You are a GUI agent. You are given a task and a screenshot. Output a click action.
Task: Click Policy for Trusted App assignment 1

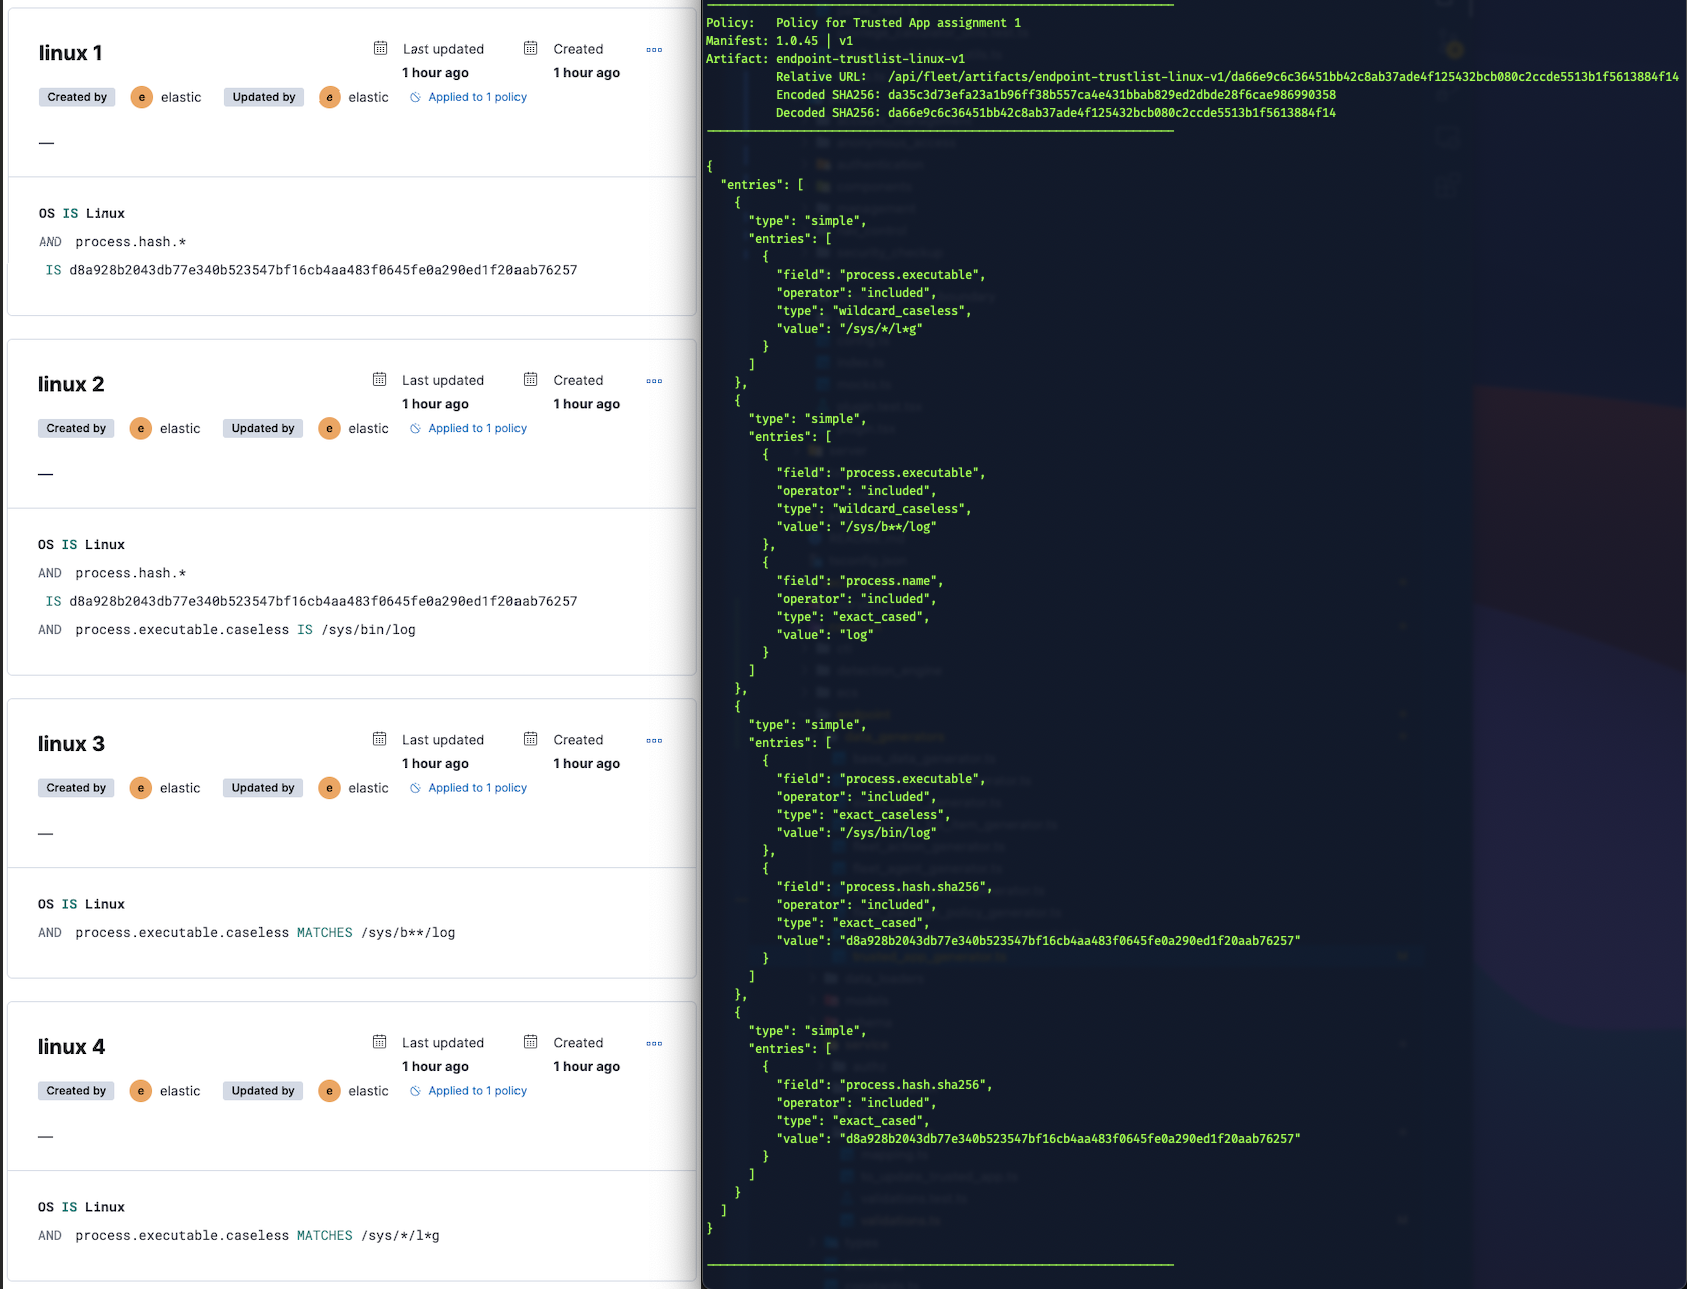click(x=898, y=23)
